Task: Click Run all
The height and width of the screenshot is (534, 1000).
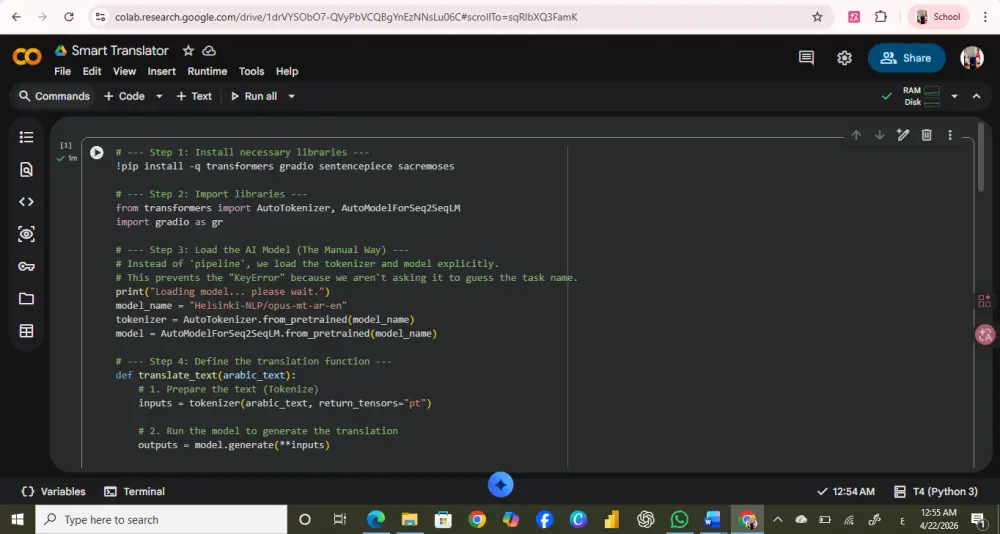Action: click(254, 96)
